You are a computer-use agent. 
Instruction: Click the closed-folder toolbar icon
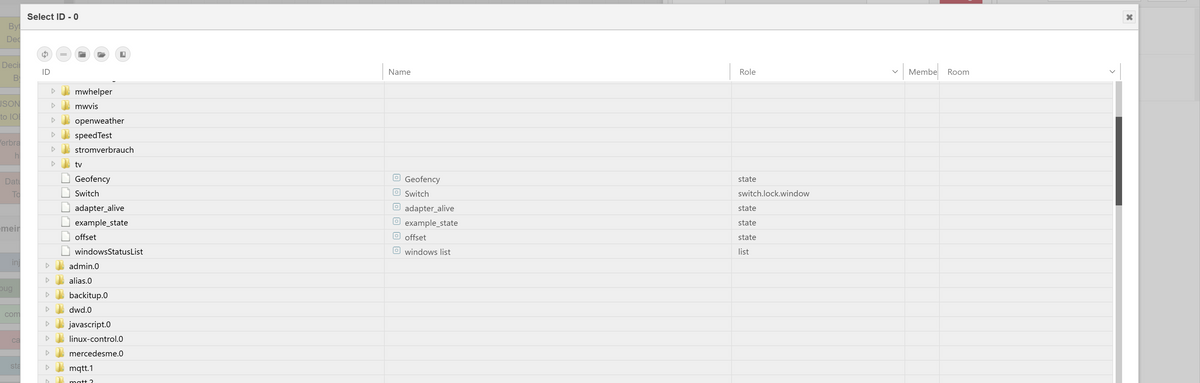[x=83, y=53]
